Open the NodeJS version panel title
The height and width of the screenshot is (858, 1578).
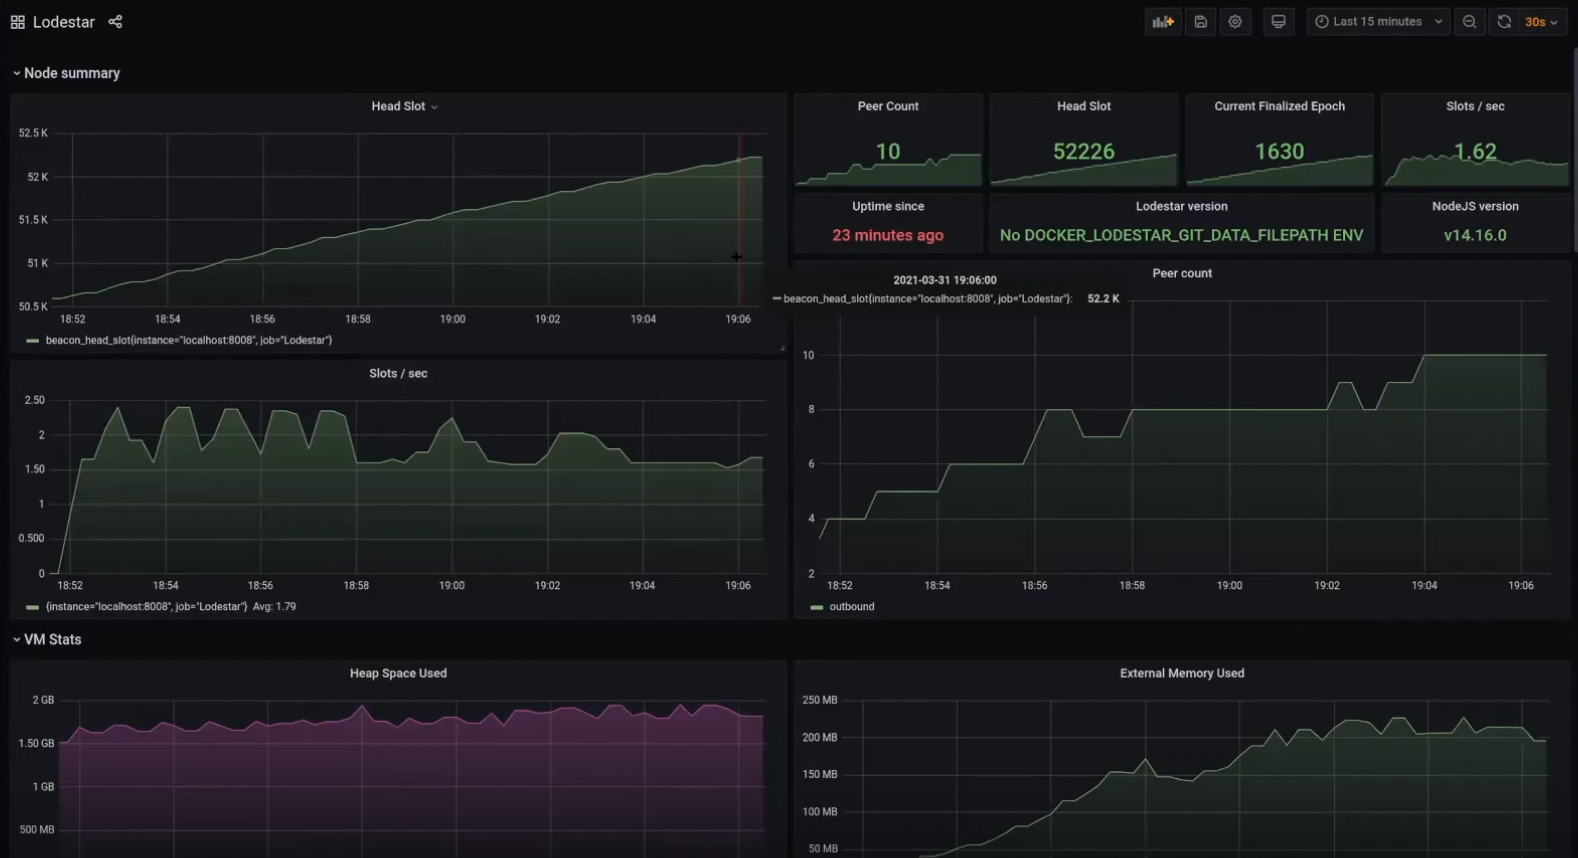tap(1475, 206)
